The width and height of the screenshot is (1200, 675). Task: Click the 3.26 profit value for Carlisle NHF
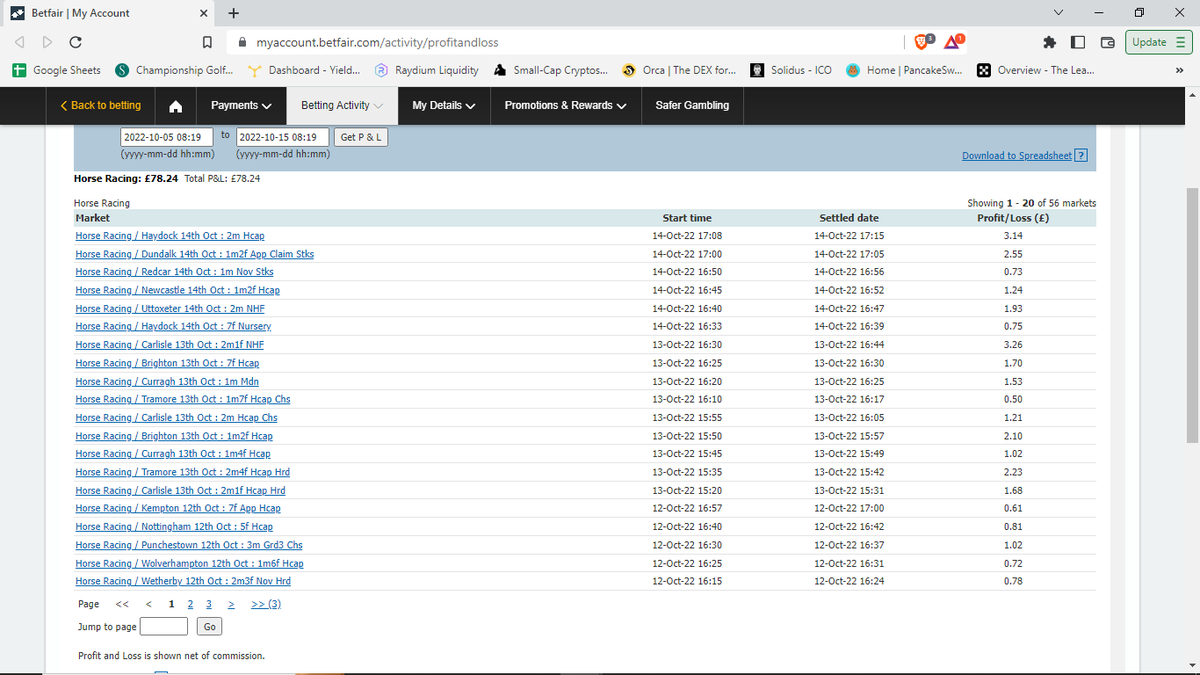tap(1013, 344)
